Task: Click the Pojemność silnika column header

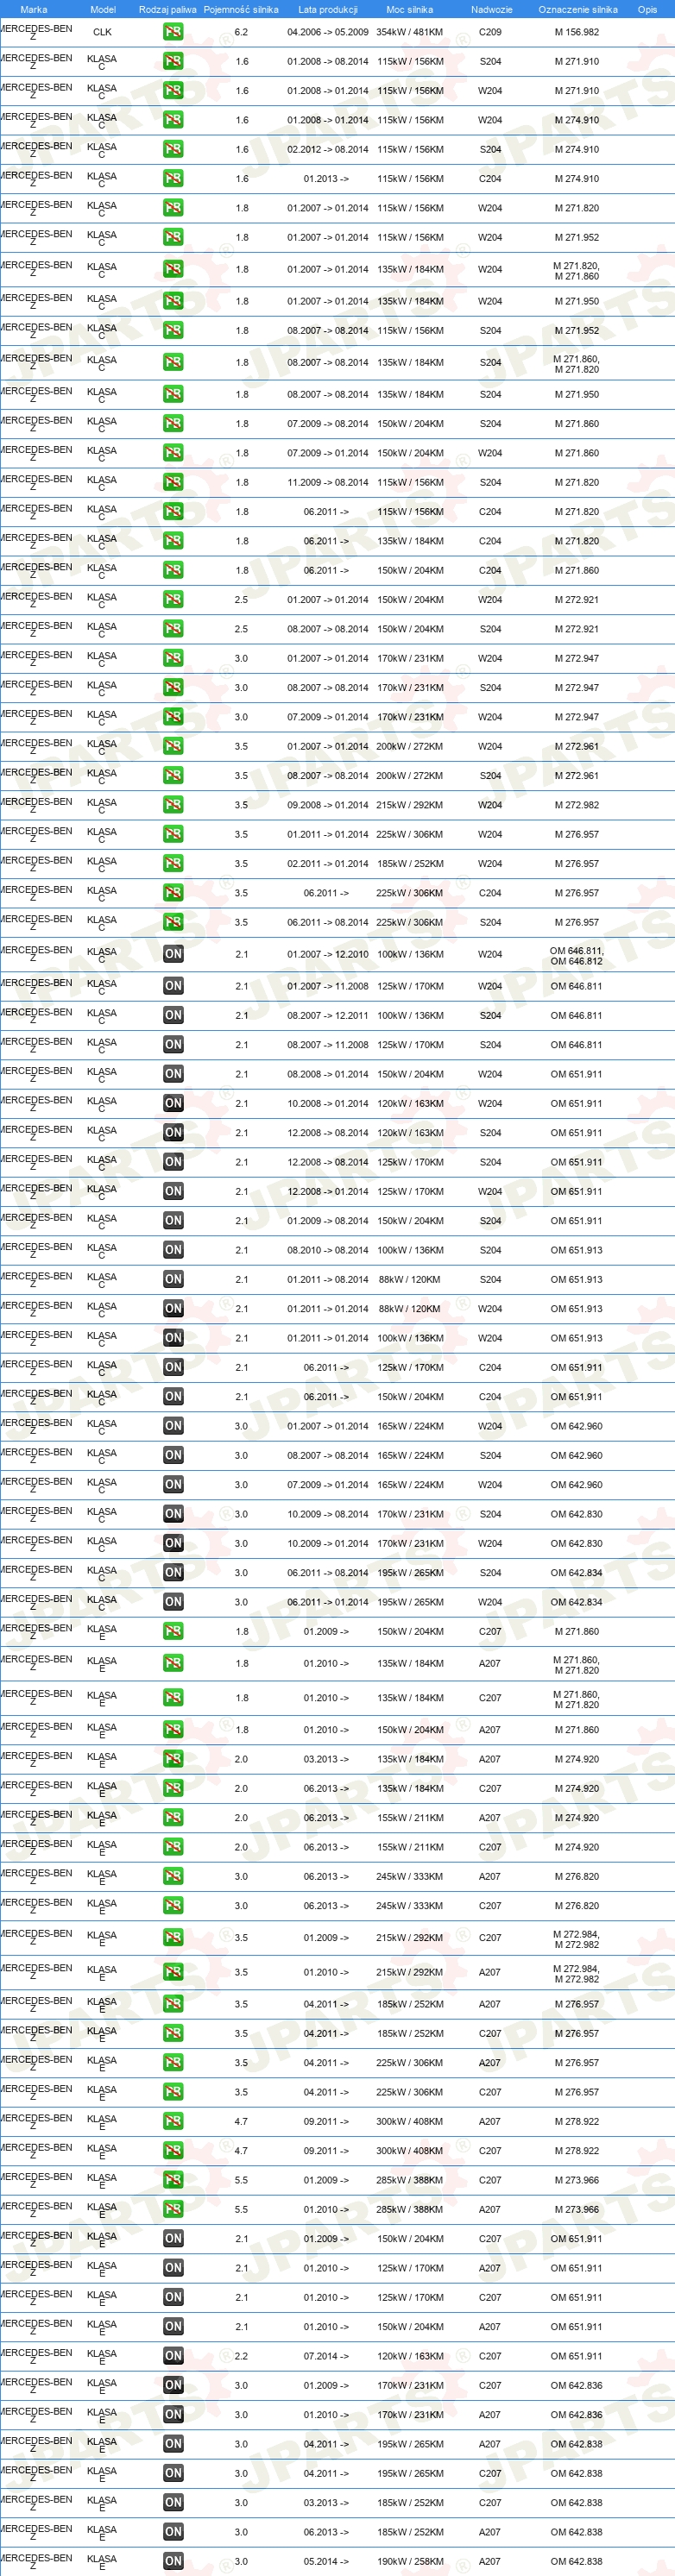Action: click(x=241, y=9)
